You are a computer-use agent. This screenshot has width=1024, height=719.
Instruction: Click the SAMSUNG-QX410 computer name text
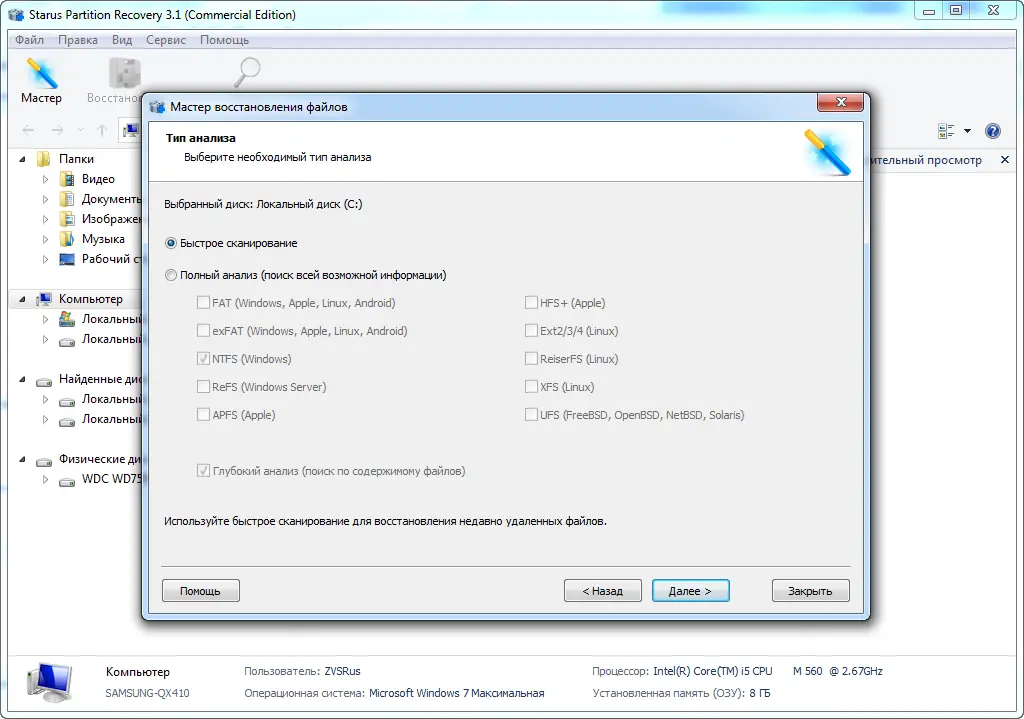[x=148, y=693]
